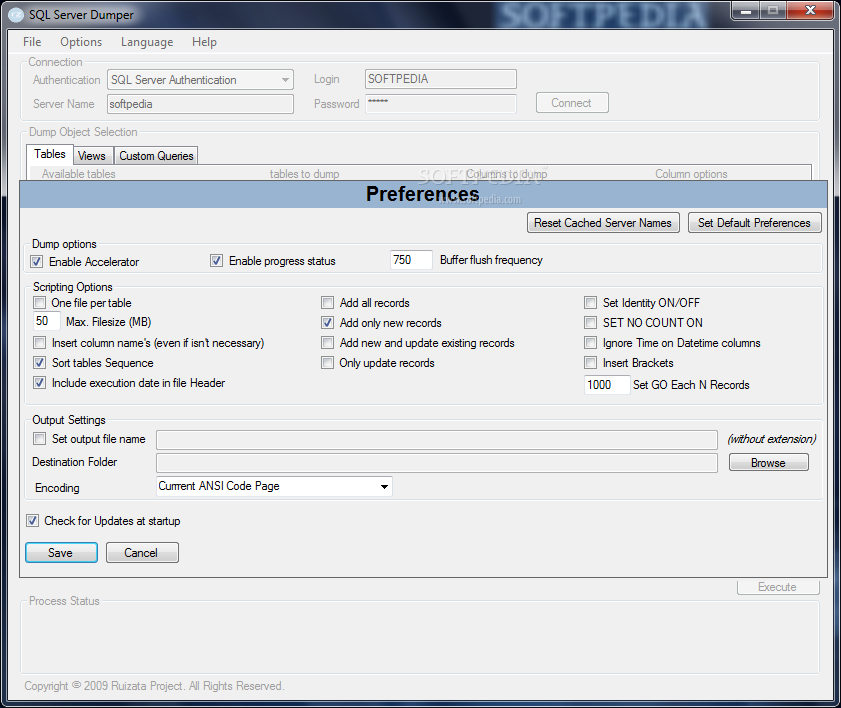This screenshot has width=841, height=708.
Task: Enable Set output file name checkbox
Action: pos(40,439)
